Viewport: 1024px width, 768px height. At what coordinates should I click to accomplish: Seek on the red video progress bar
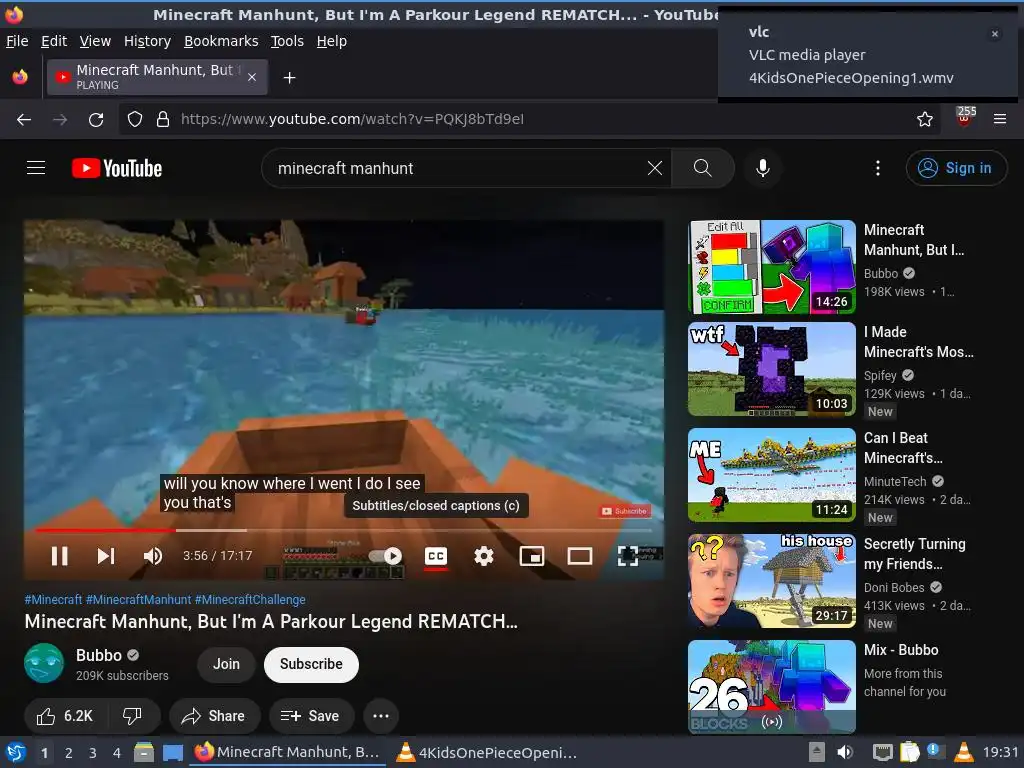click(x=344, y=530)
